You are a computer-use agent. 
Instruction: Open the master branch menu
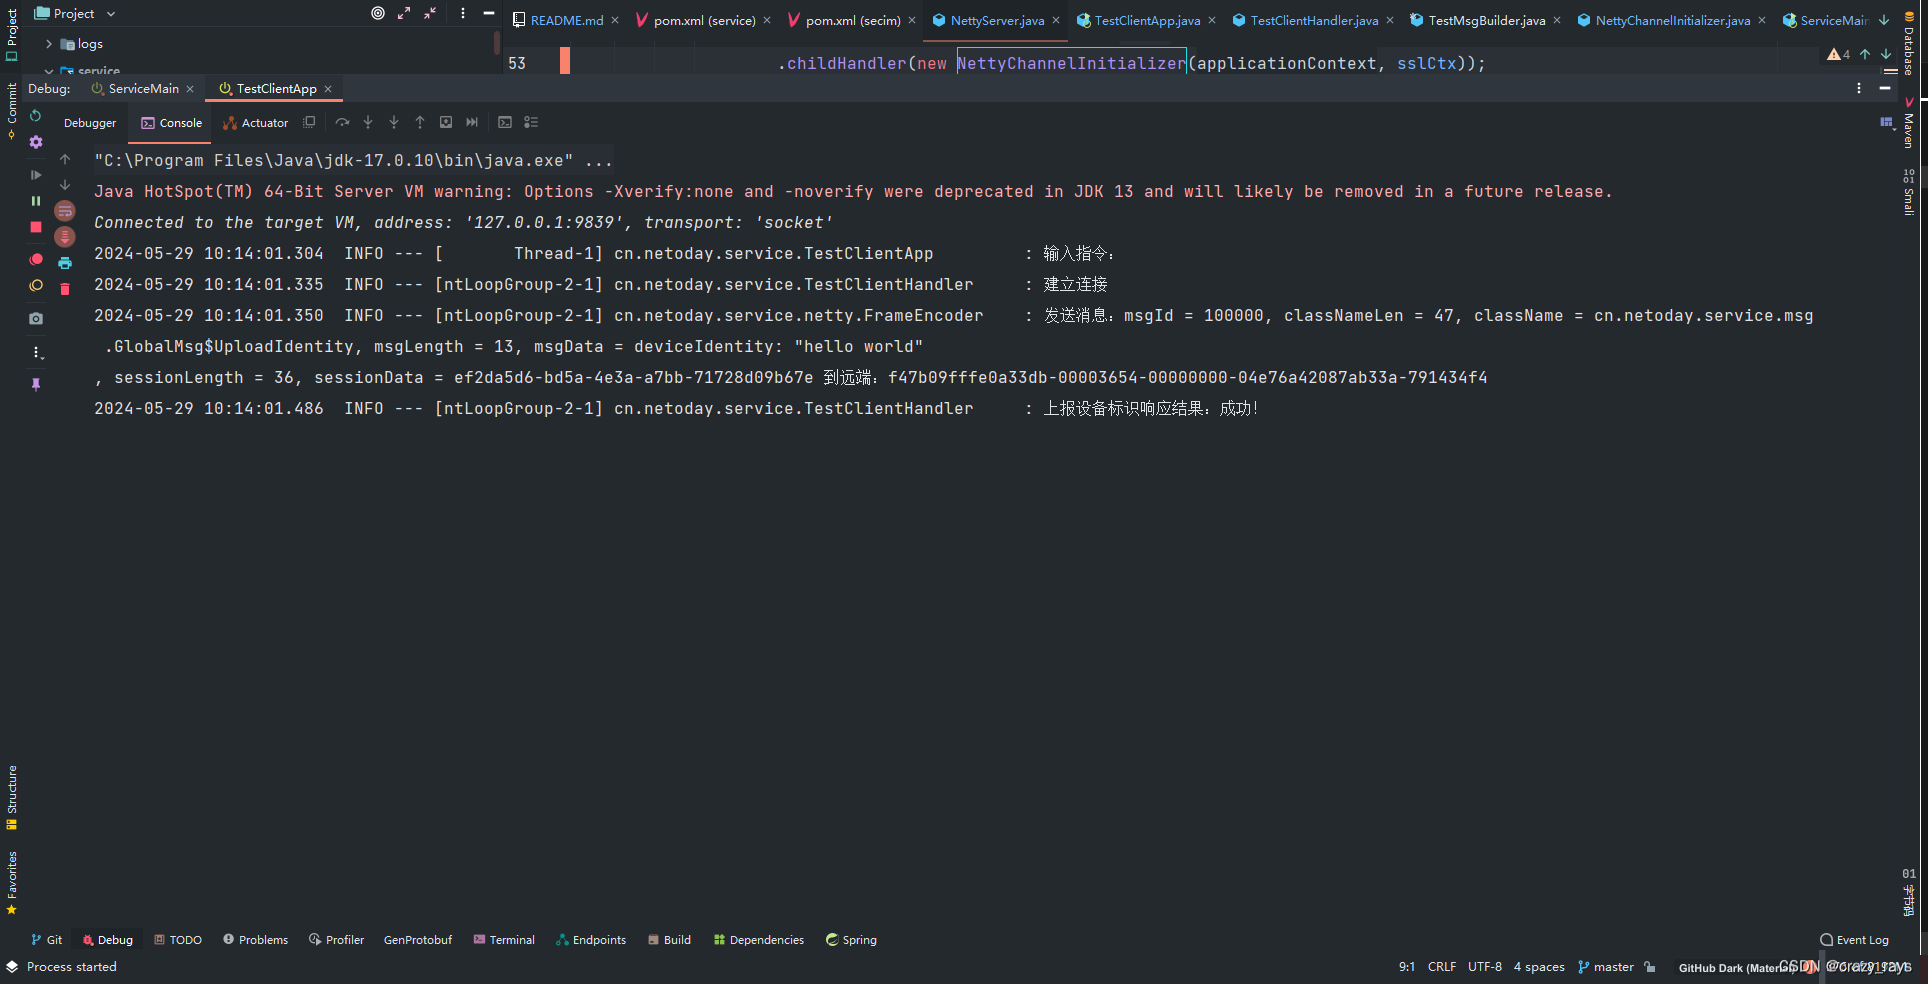click(1606, 967)
